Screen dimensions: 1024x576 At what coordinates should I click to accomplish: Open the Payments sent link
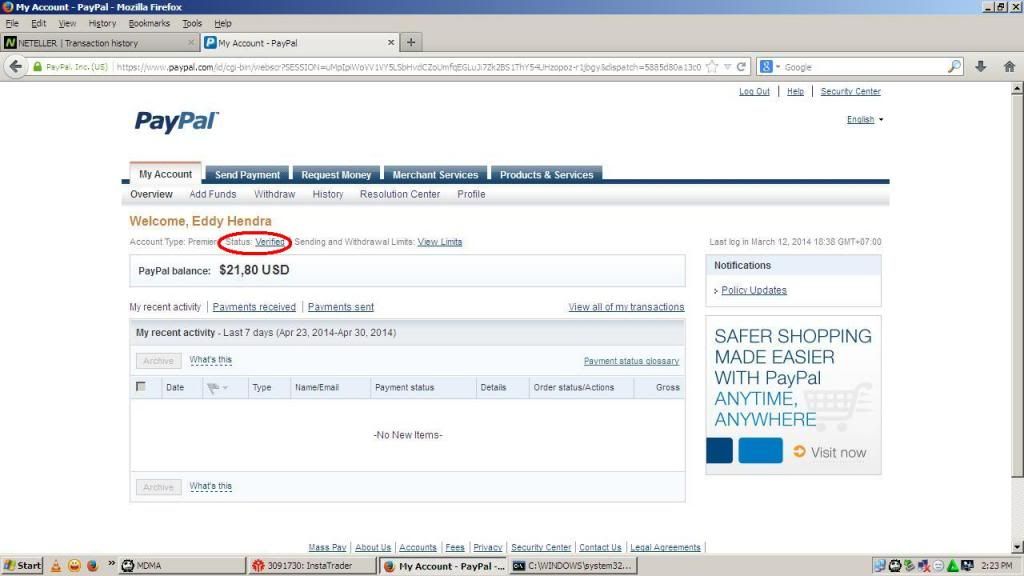[341, 307]
